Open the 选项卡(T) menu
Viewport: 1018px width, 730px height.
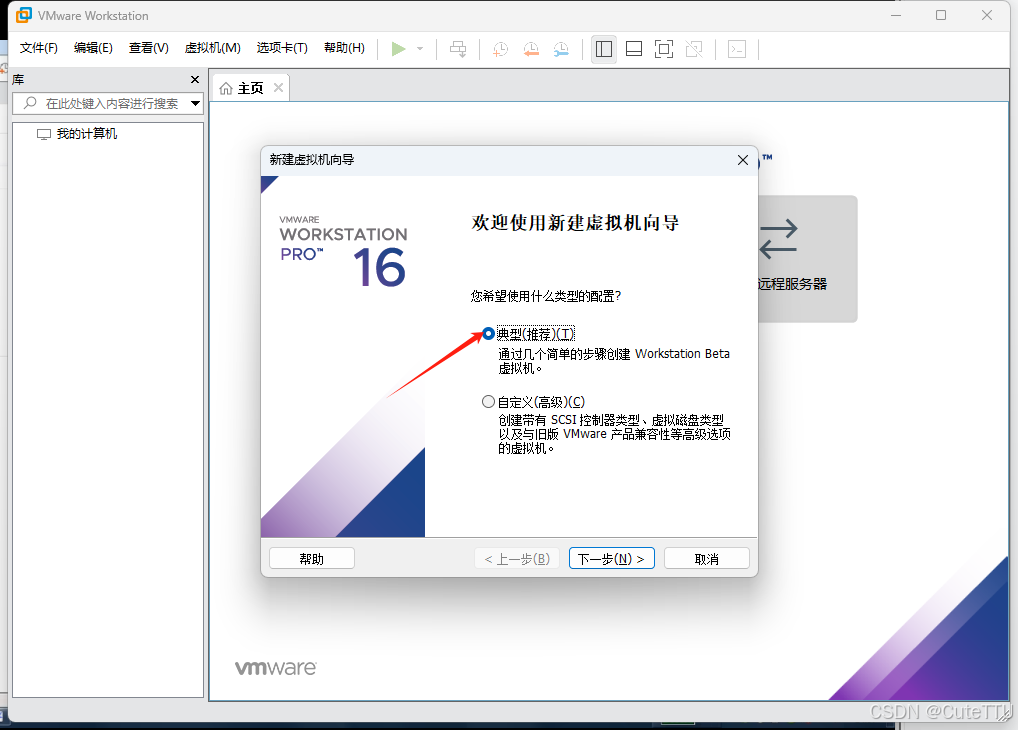tap(282, 48)
